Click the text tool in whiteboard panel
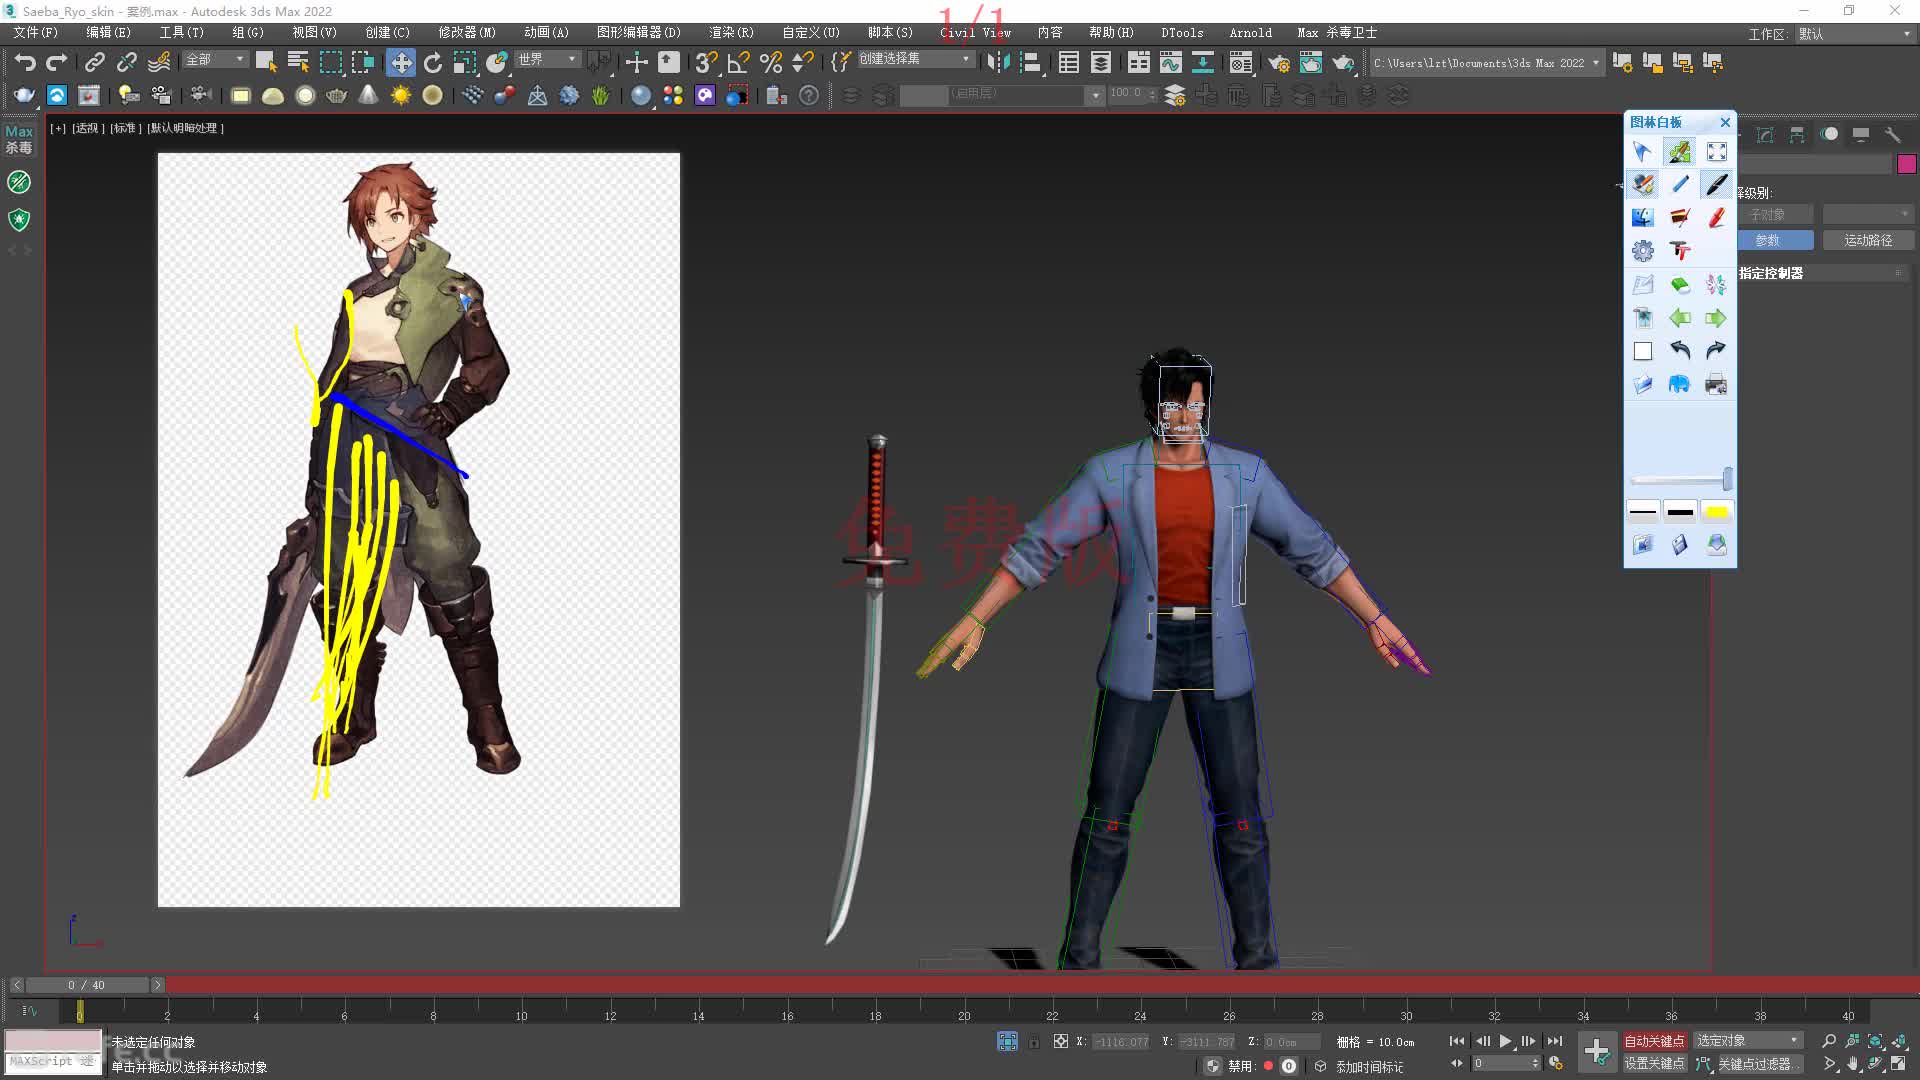 point(1680,250)
